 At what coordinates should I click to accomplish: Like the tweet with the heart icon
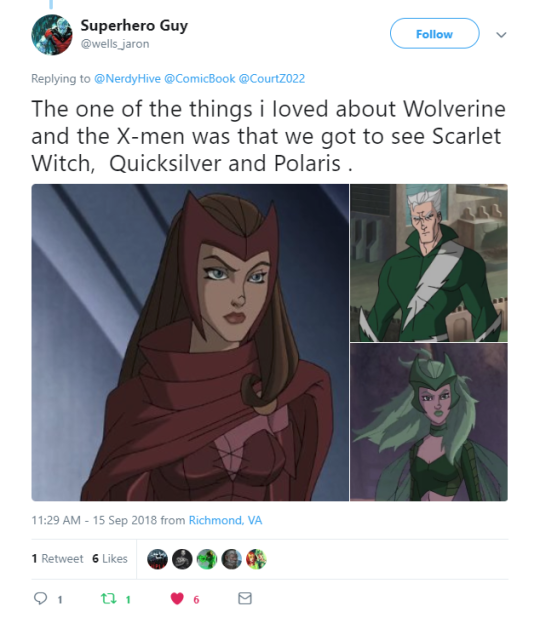coord(177,598)
